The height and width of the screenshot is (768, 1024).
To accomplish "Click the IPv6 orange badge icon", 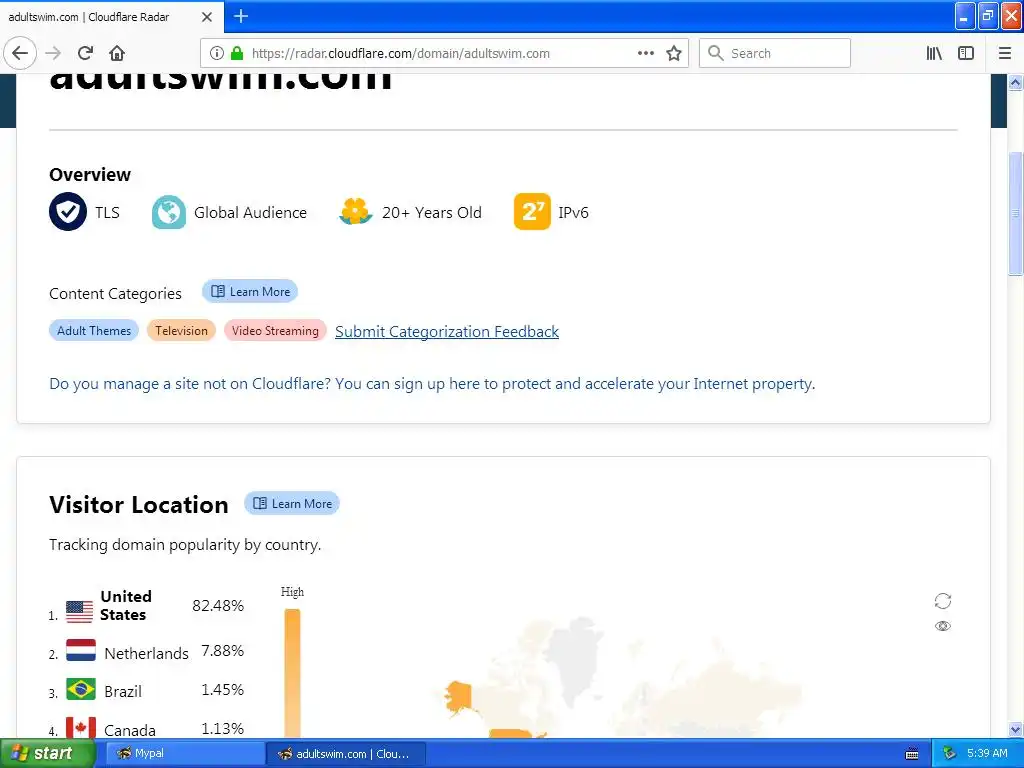I will coord(532,212).
